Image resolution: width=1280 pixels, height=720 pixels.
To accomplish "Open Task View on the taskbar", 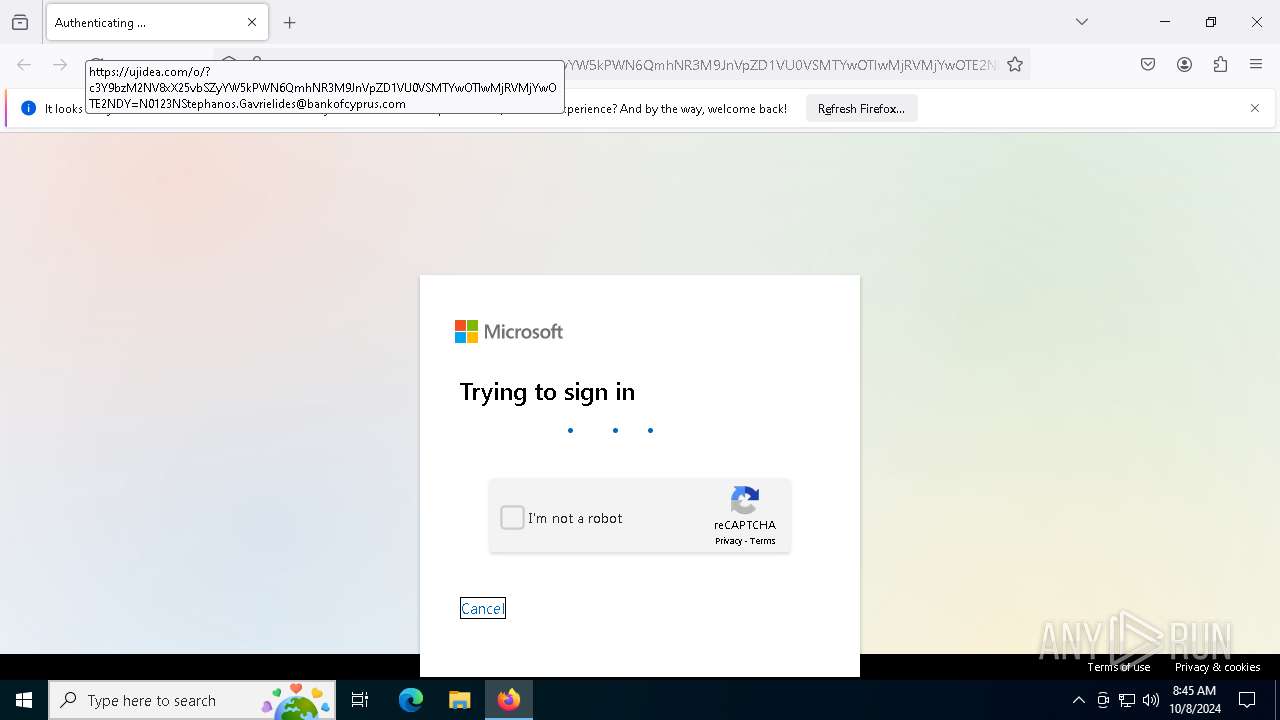I will click(x=360, y=700).
